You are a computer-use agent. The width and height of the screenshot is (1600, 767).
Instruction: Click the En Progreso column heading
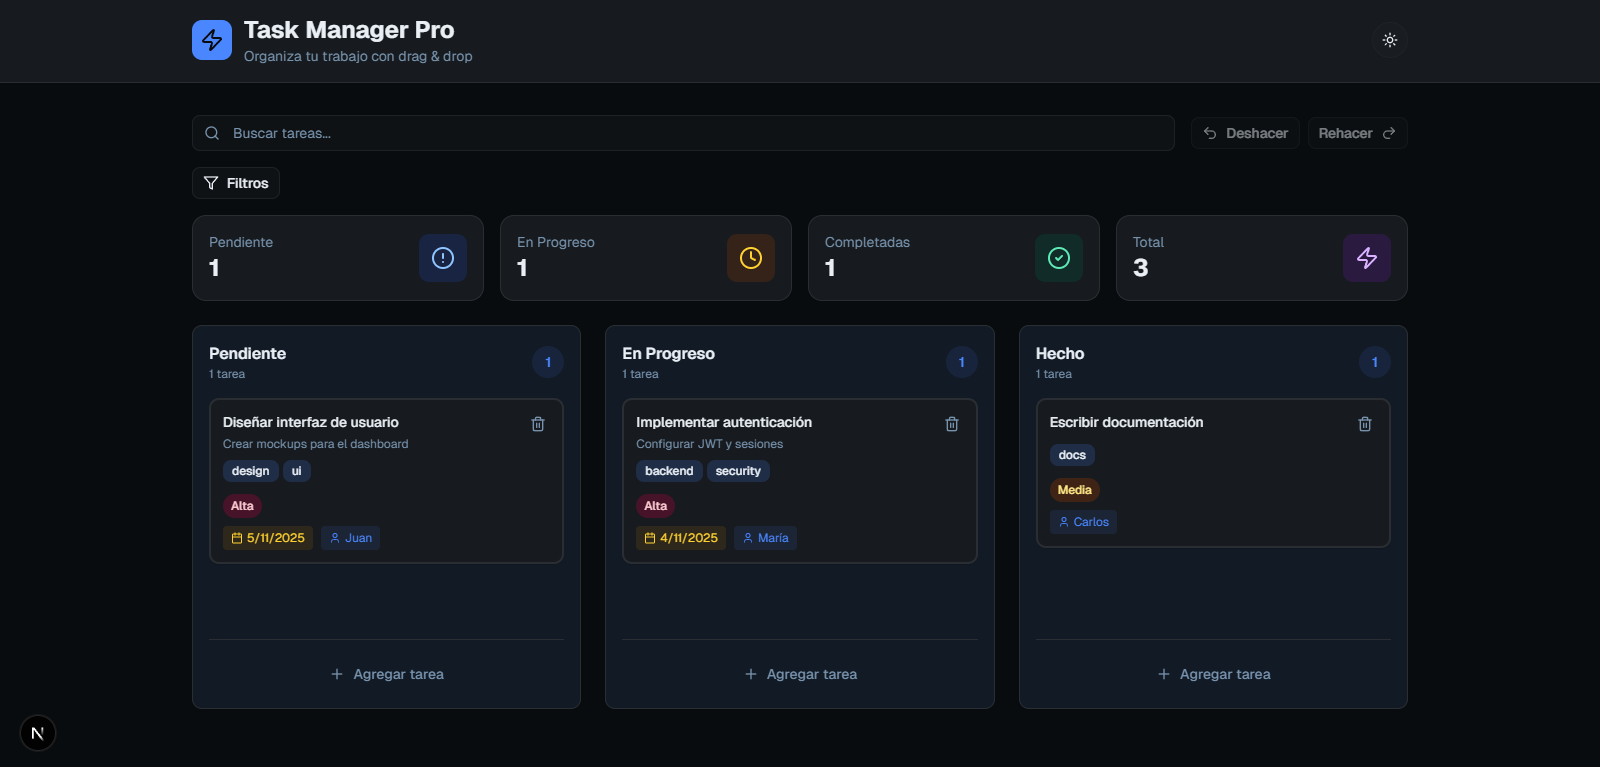click(669, 353)
